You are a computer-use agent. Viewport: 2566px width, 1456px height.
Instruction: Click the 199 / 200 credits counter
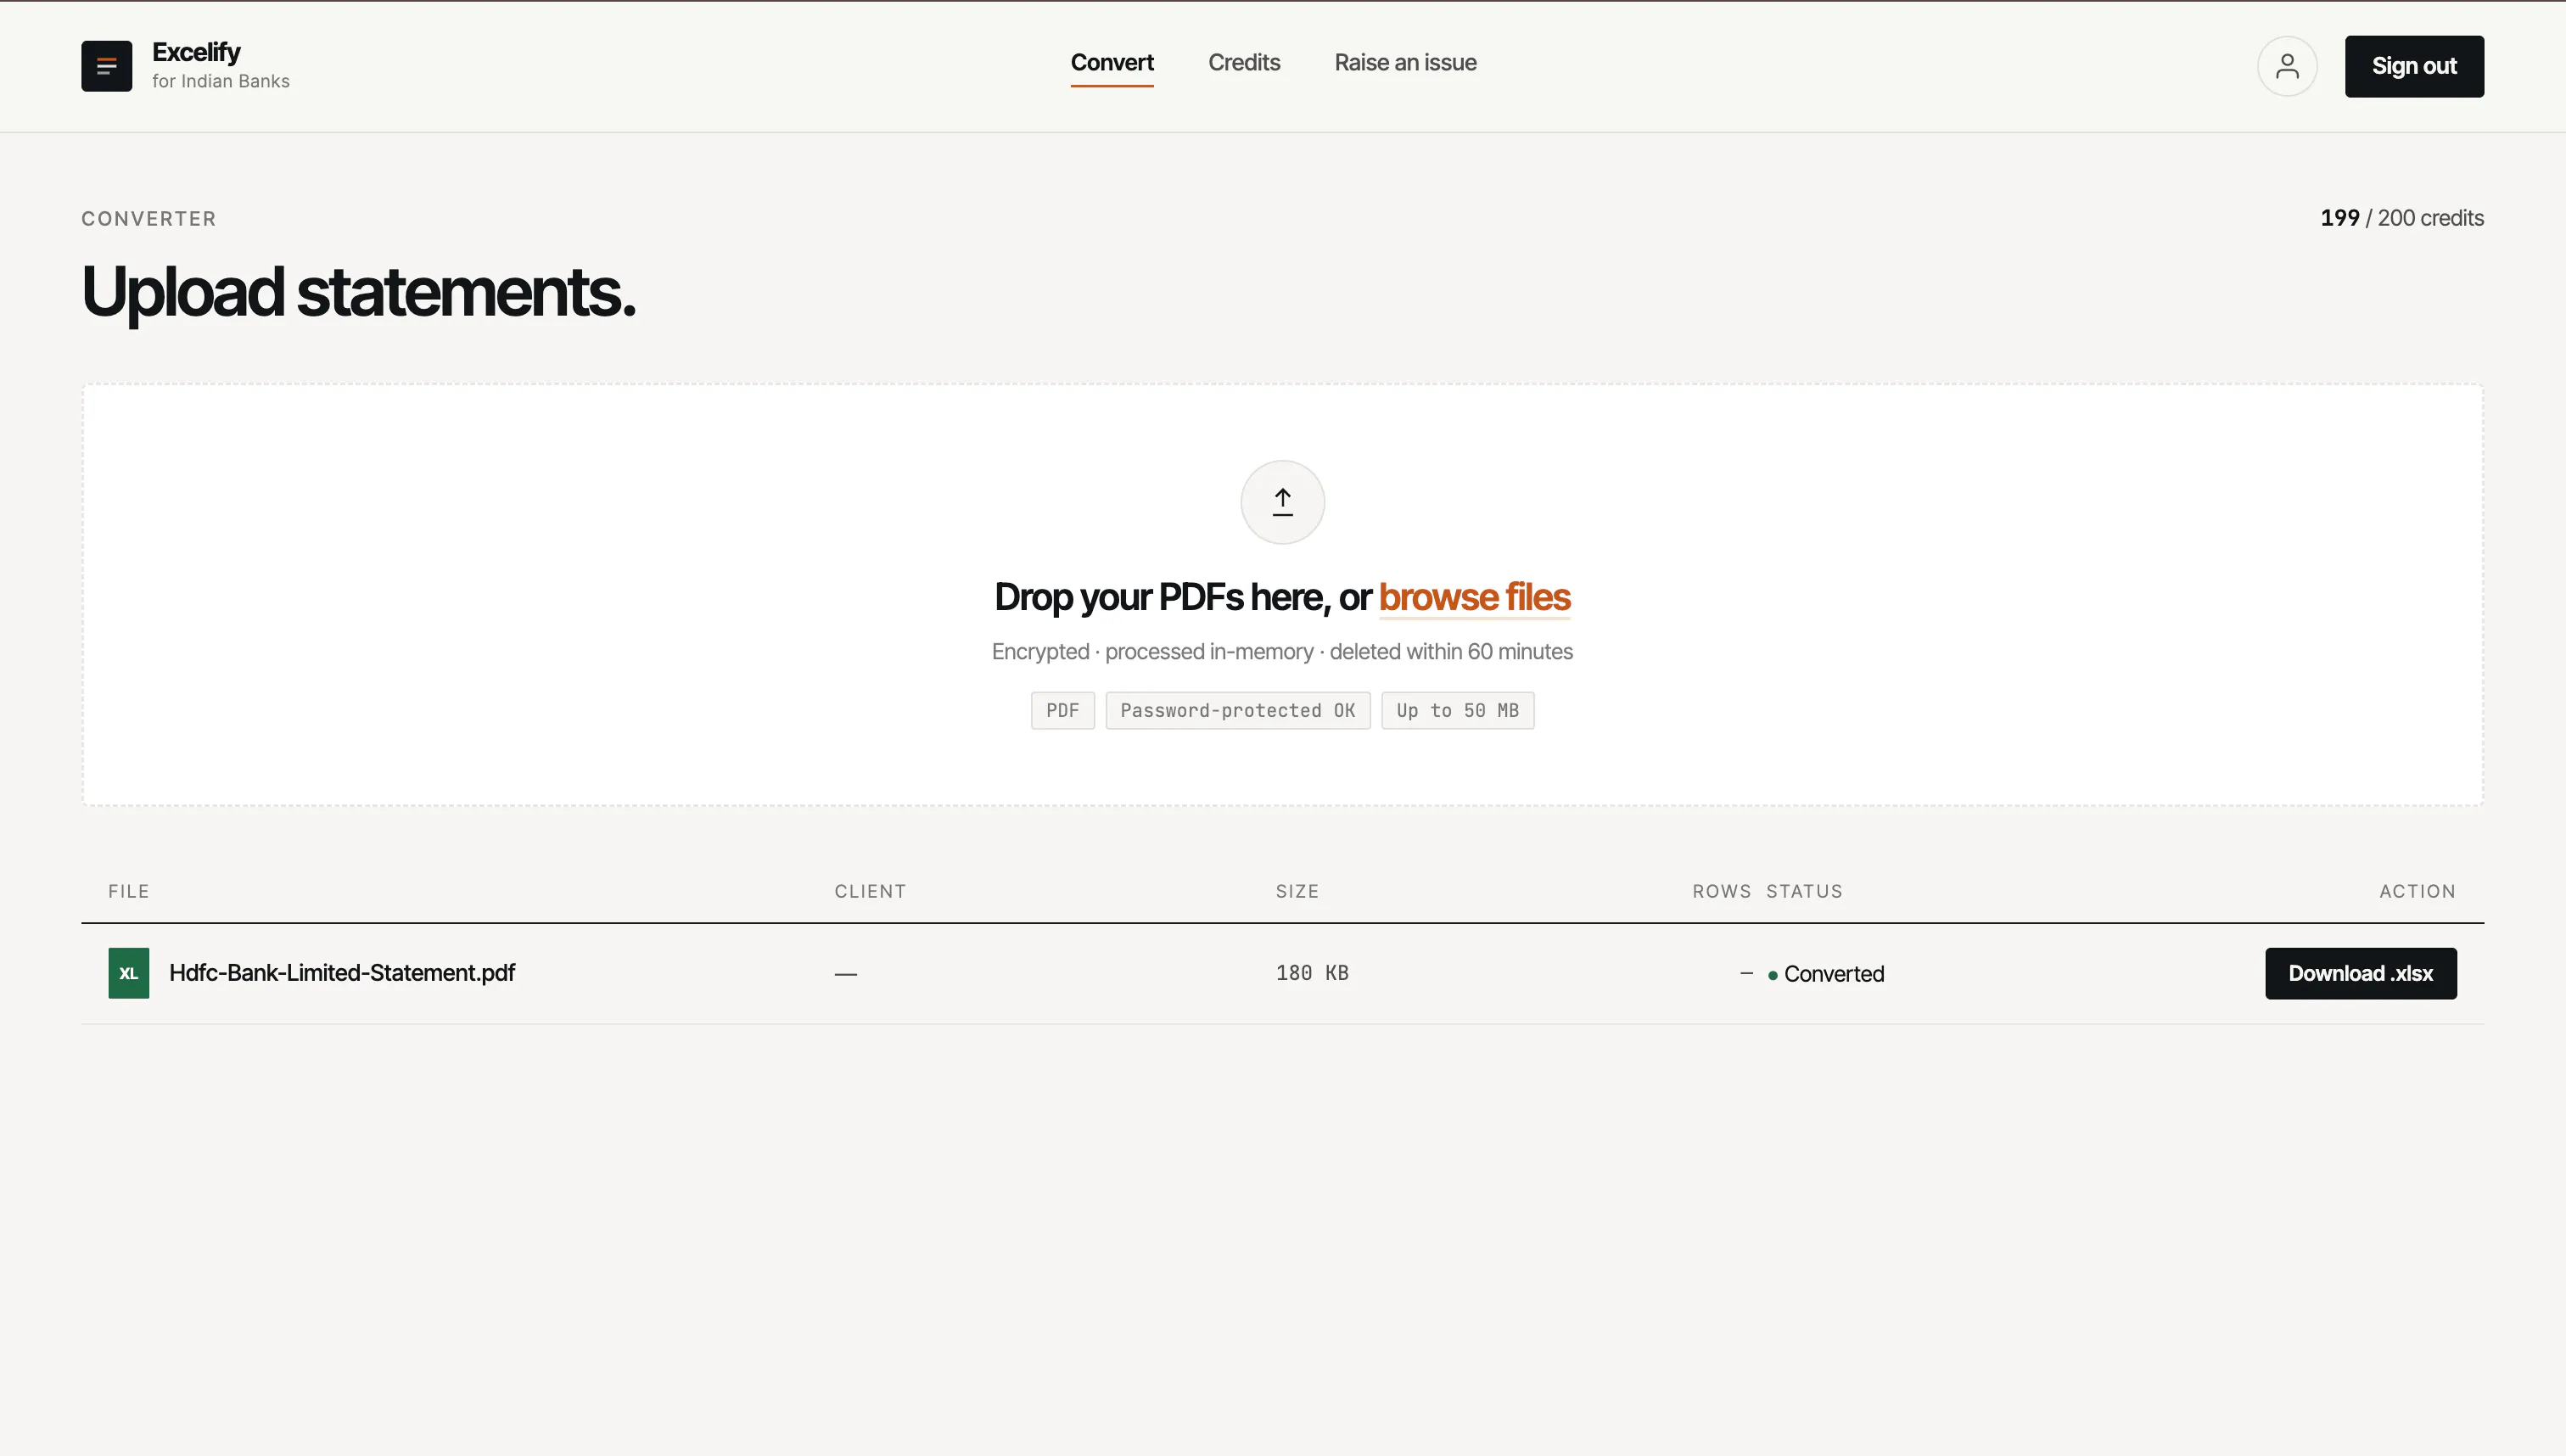point(2402,218)
